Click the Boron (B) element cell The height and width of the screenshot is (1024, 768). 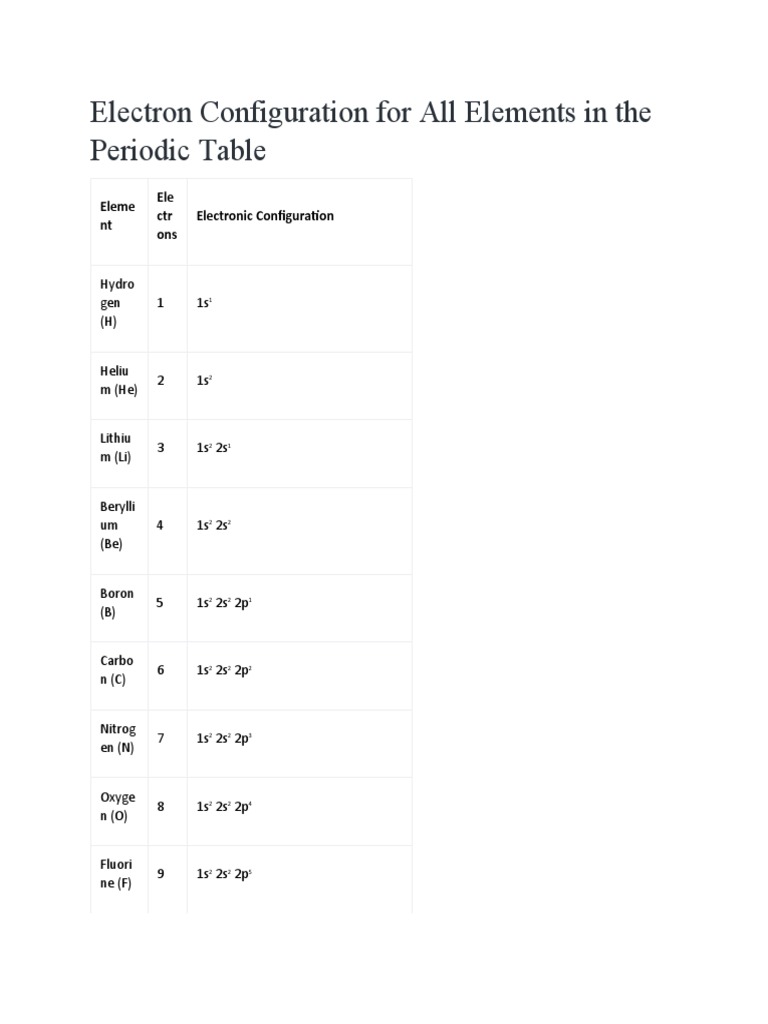[x=117, y=603]
